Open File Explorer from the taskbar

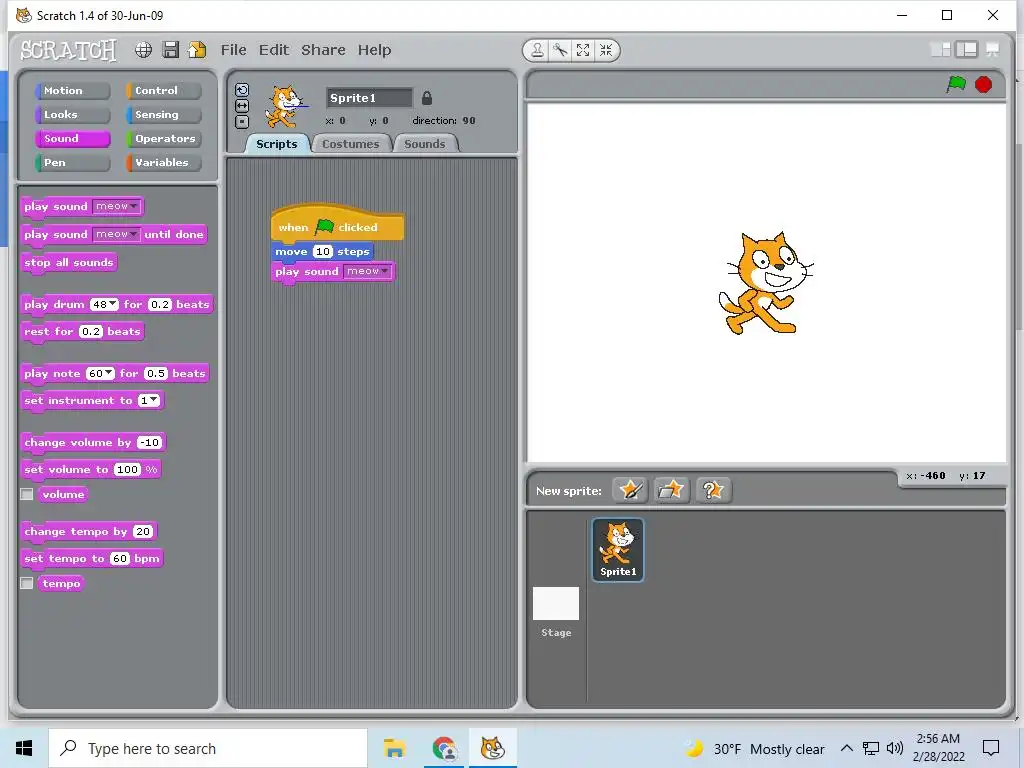(394, 748)
